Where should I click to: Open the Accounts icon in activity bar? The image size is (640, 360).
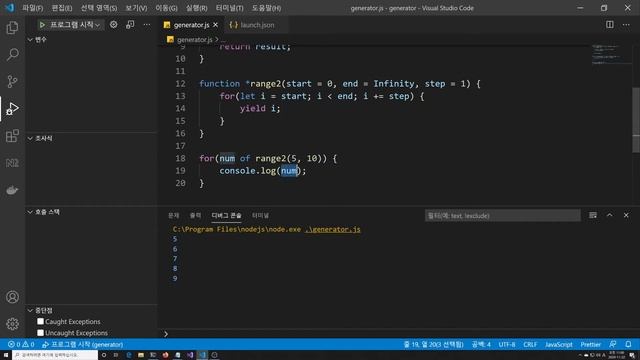coord(12,297)
